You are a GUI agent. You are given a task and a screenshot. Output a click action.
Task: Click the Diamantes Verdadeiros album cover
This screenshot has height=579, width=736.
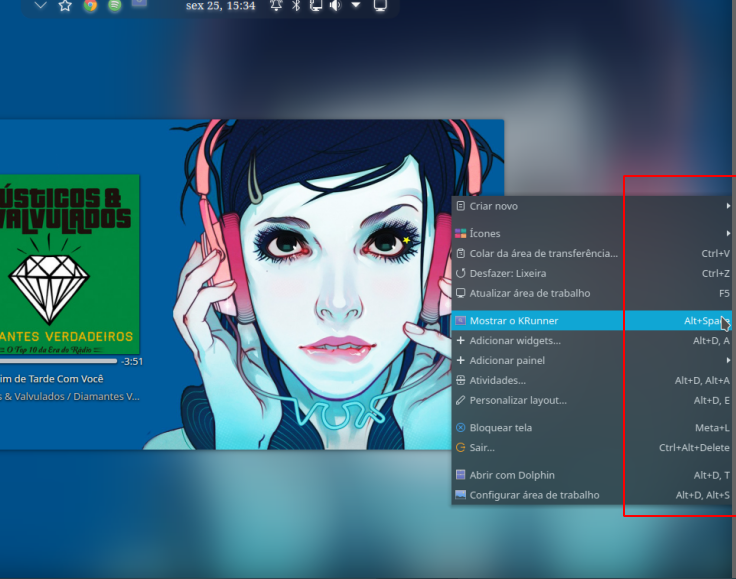pos(69,264)
